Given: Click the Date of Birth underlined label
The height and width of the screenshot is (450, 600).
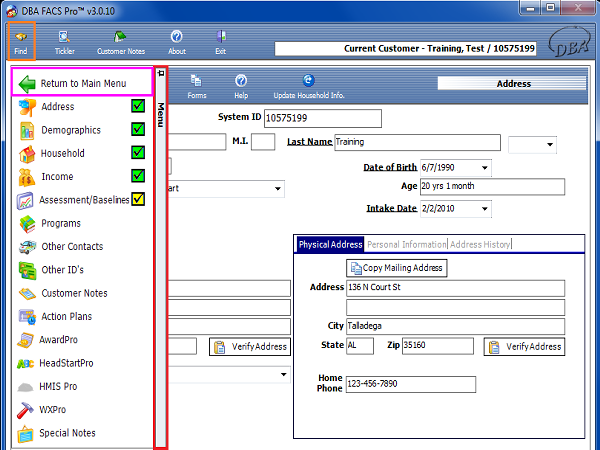Looking at the screenshot, I should pos(390,167).
